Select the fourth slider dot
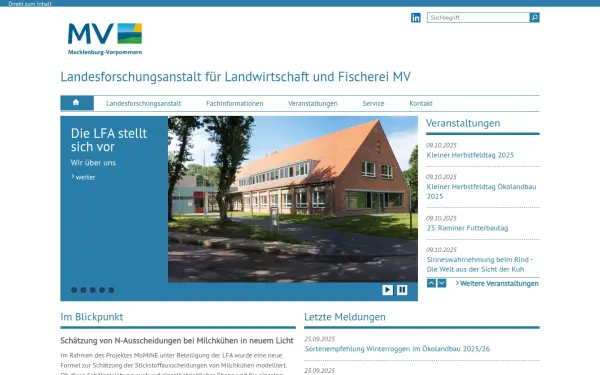The height and width of the screenshot is (375, 600). [x=102, y=290]
